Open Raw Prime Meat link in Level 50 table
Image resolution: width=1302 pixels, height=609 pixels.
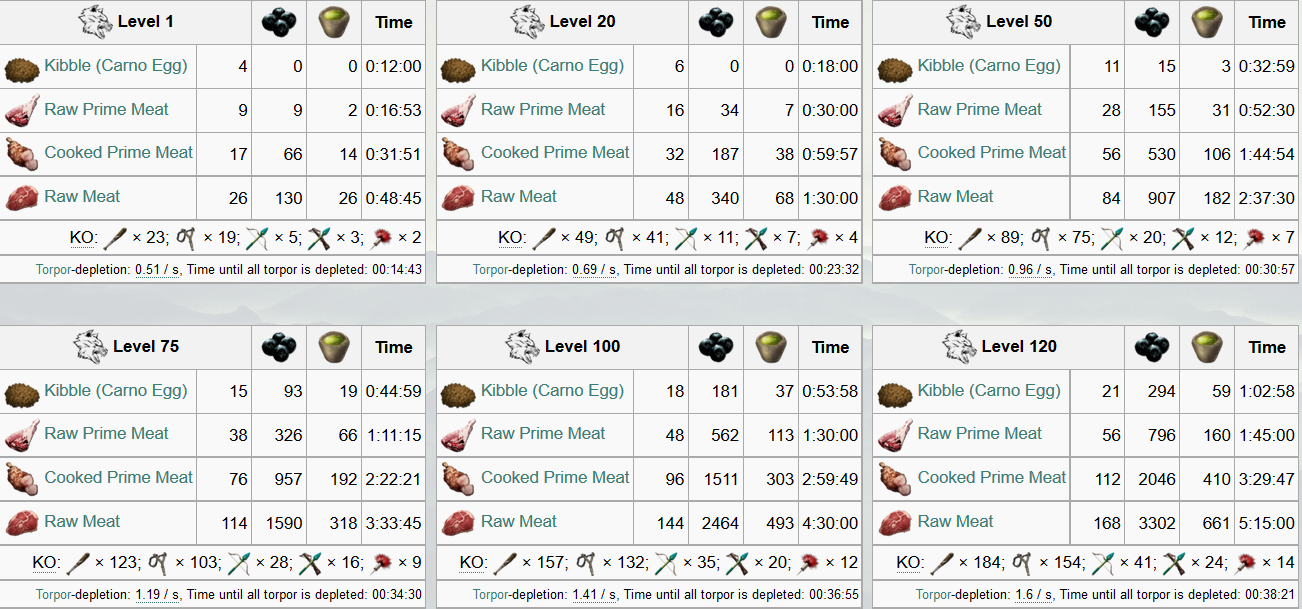[x=979, y=110]
